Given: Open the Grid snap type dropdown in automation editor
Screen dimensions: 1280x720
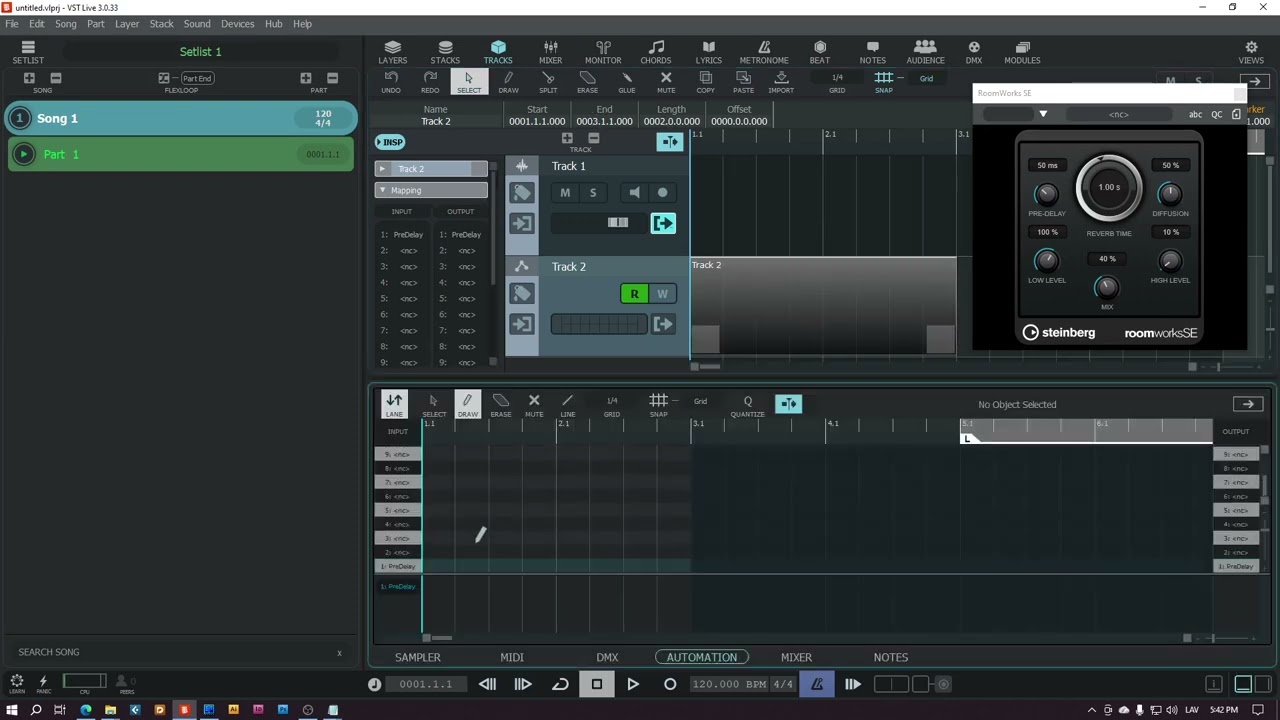Looking at the screenshot, I should coord(700,402).
